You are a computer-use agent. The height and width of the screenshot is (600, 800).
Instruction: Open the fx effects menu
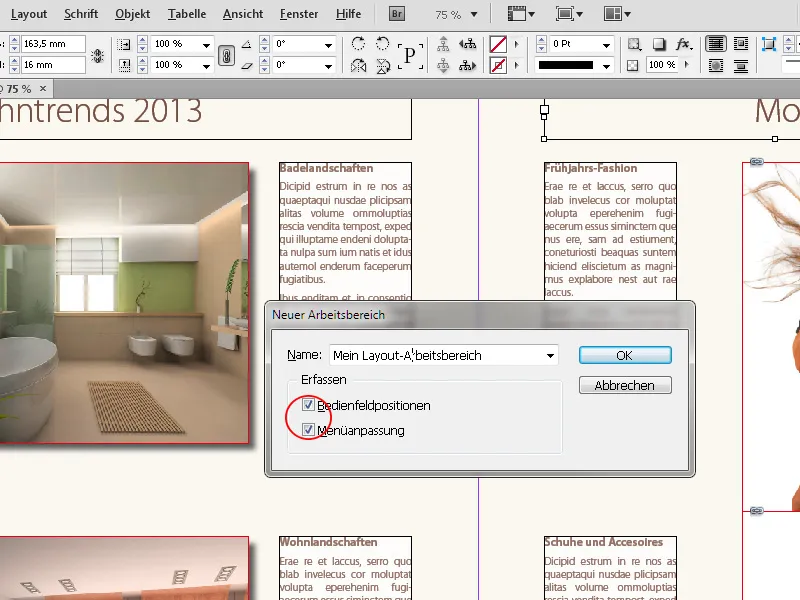pos(684,44)
